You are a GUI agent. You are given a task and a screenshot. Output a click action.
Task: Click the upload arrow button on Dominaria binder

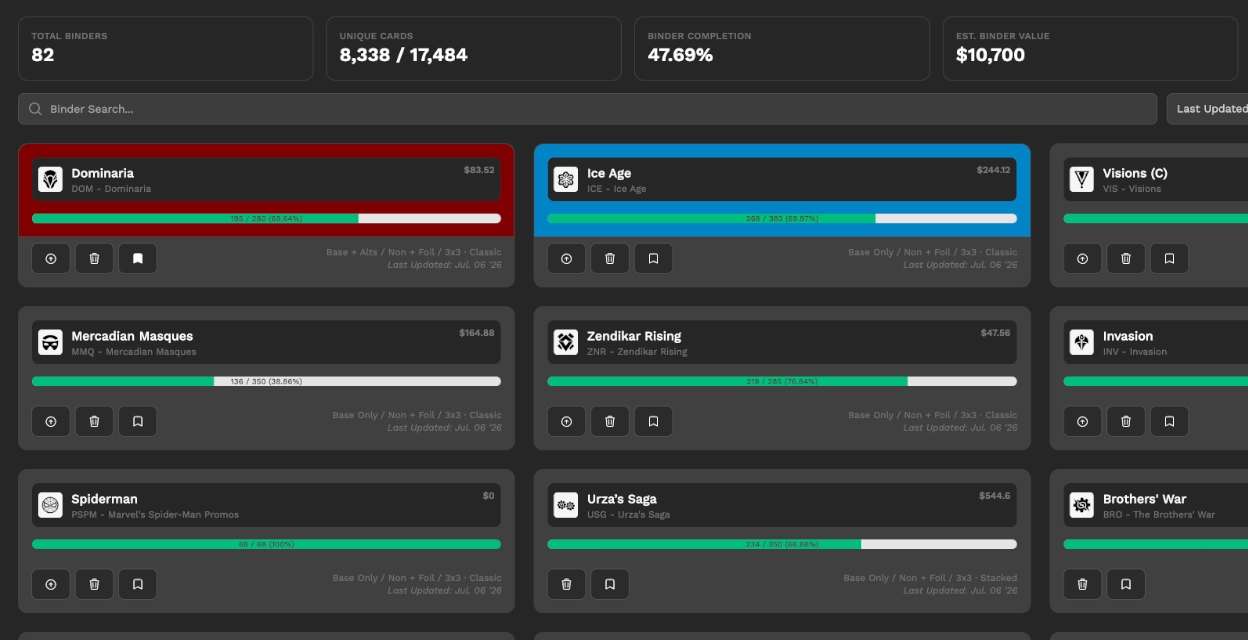tap(51, 259)
